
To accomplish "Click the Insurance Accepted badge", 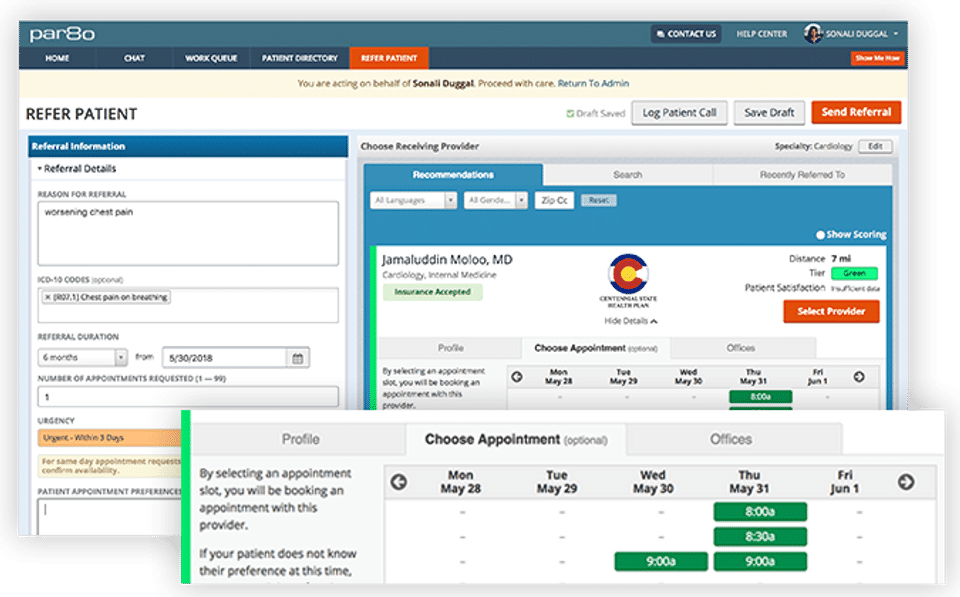I will (432, 292).
